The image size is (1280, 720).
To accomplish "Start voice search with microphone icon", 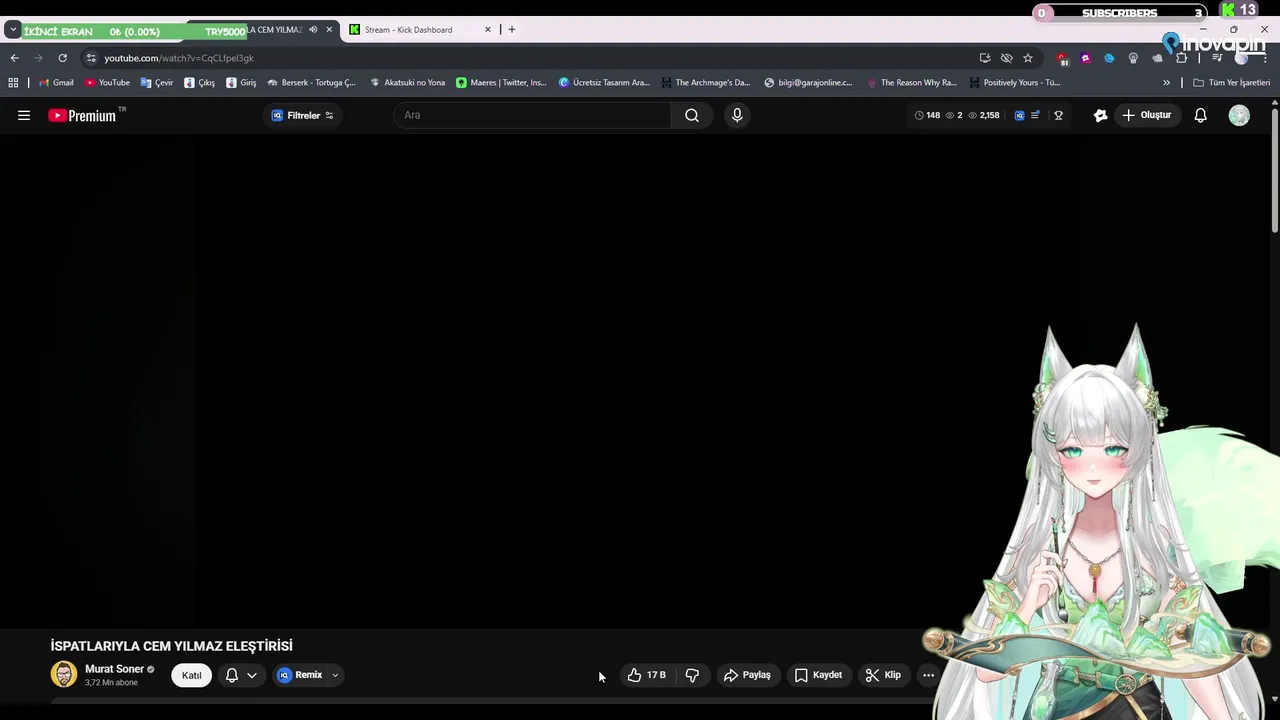I will pyautogui.click(x=737, y=115).
